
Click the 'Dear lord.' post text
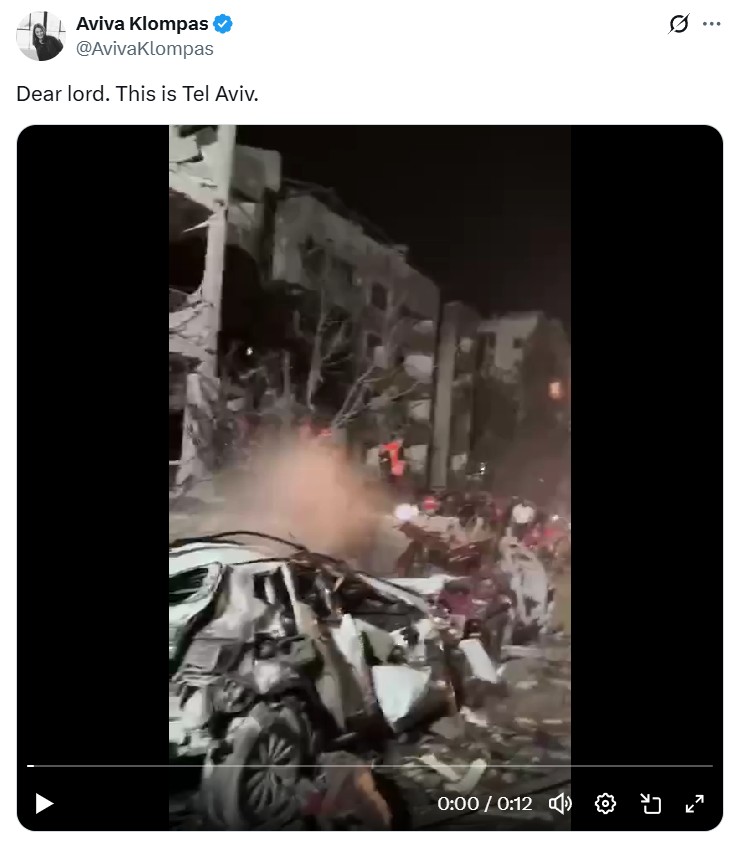pos(63,94)
